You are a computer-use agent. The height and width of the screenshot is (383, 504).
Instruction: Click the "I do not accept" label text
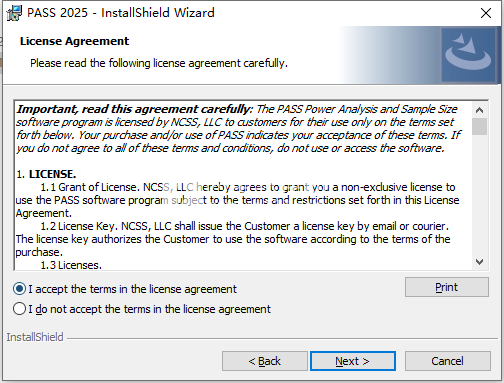(149, 309)
